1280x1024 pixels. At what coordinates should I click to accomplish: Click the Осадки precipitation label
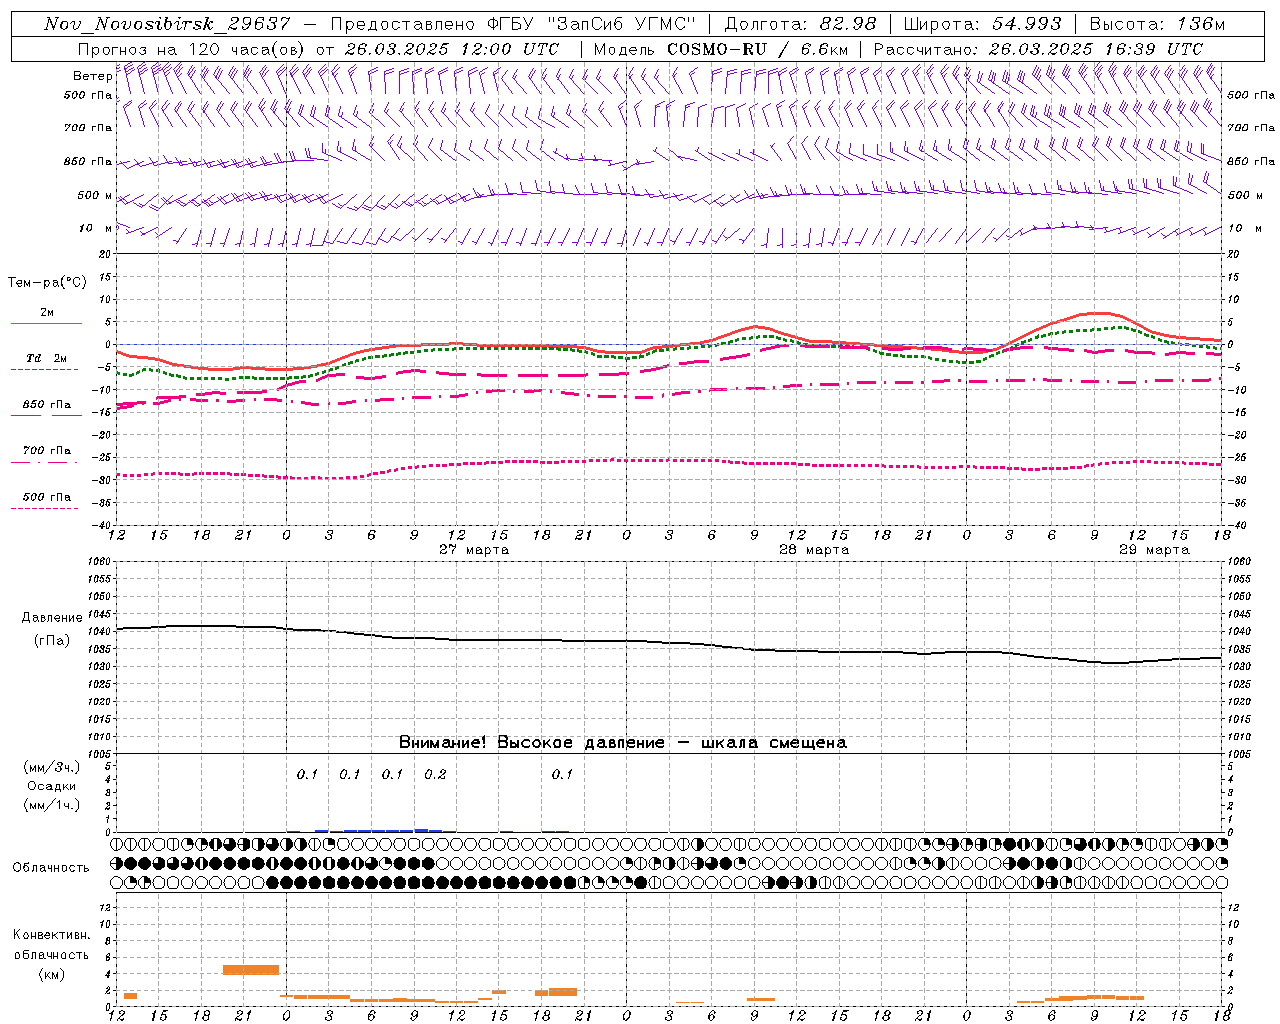pyautogui.click(x=52, y=787)
